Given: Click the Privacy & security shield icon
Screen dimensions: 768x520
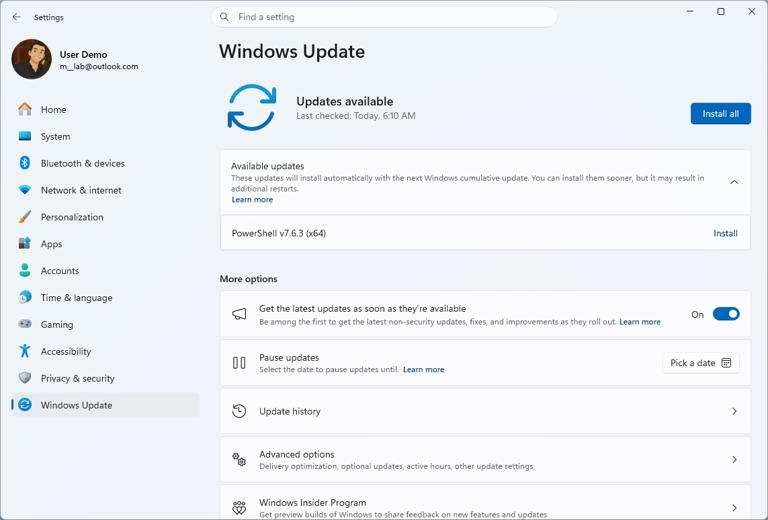Looking at the screenshot, I should point(24,378).
